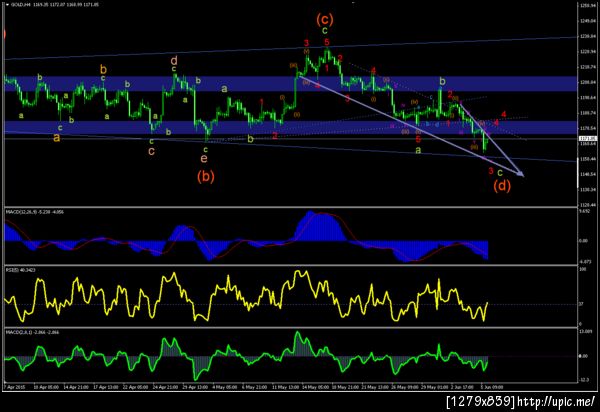Select the orange (c) wave label at the peak
The width and height of the screenshot is (600, 412).
coord(324,19)
